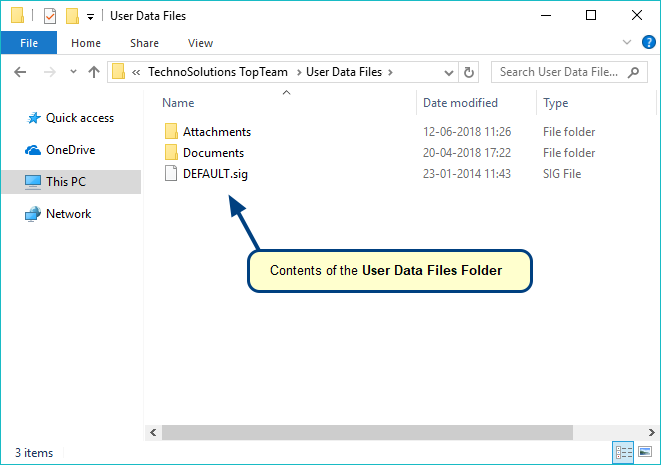Open recent locations dropdown arrow
The width and height of the screenshot is (661, 465).
71,72
